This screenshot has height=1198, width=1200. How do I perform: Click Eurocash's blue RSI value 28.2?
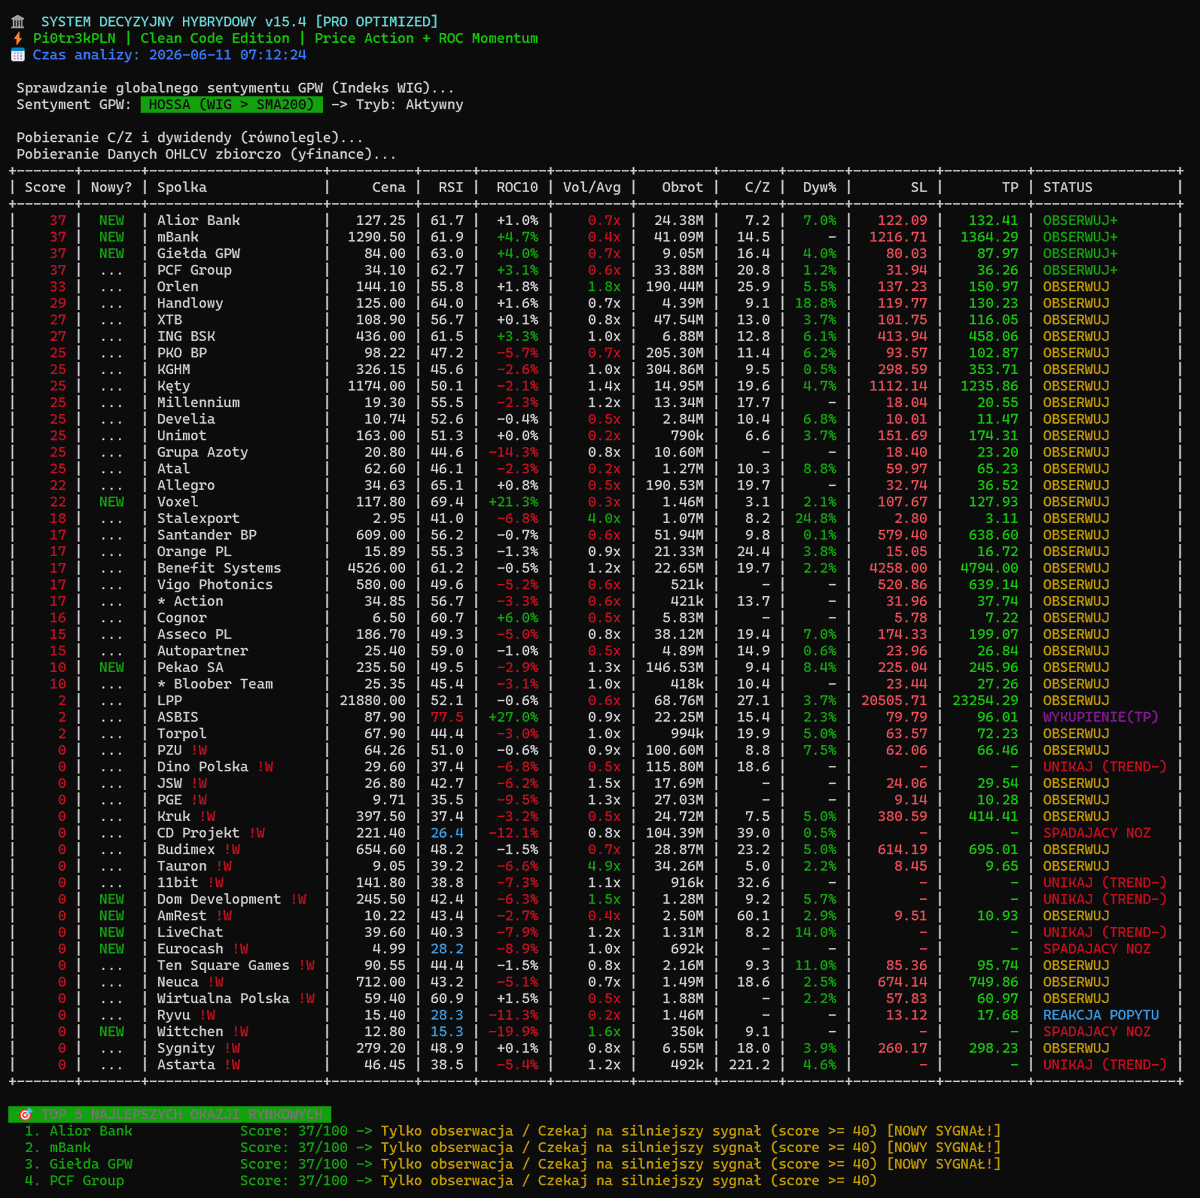[x=447, y=949]
